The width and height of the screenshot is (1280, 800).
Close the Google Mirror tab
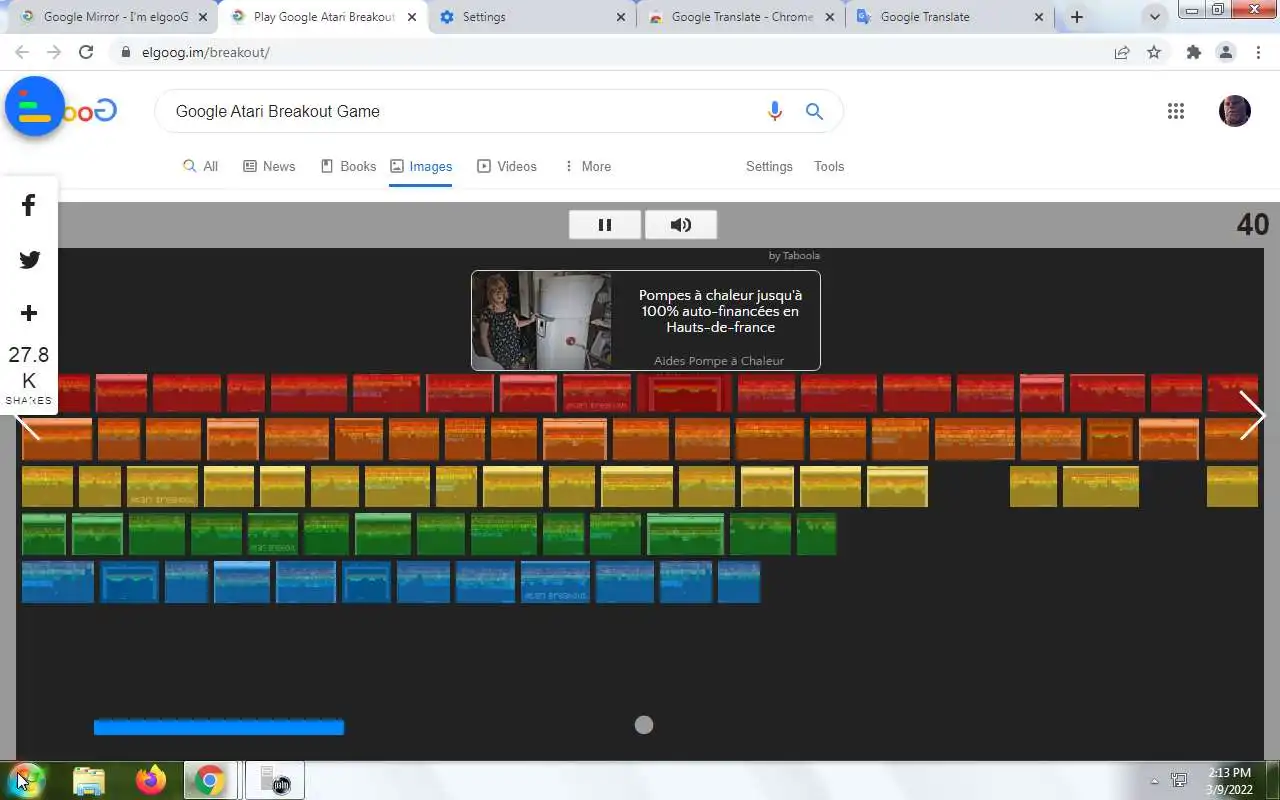click(x=203, y=17)
